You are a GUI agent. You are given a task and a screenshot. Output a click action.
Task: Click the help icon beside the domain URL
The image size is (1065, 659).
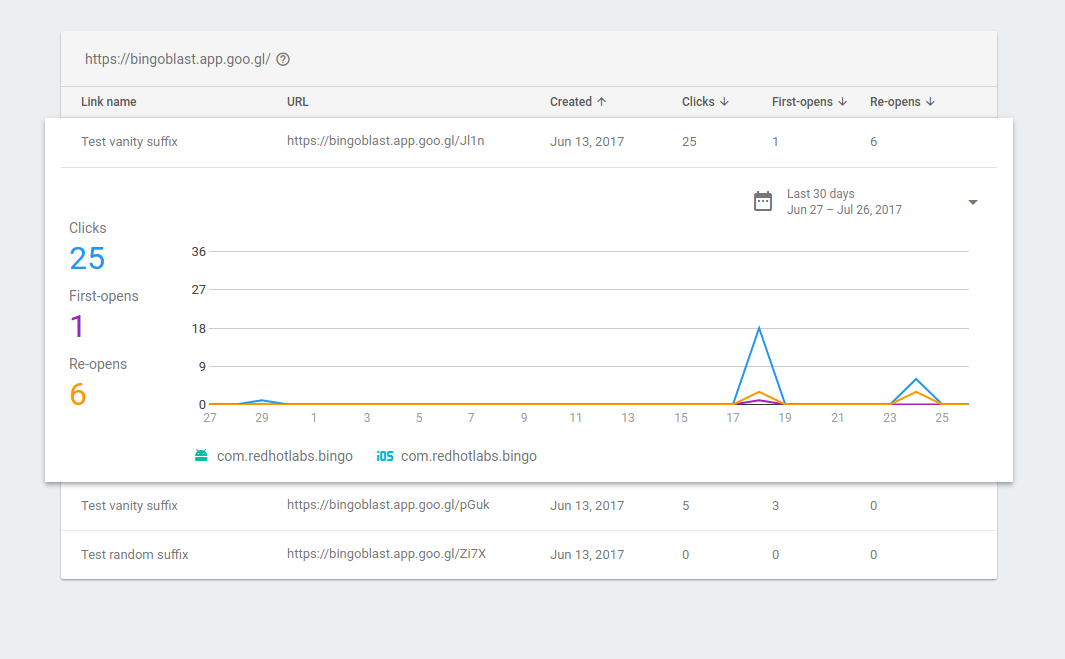pyautogui.click(x=283, y=60)
